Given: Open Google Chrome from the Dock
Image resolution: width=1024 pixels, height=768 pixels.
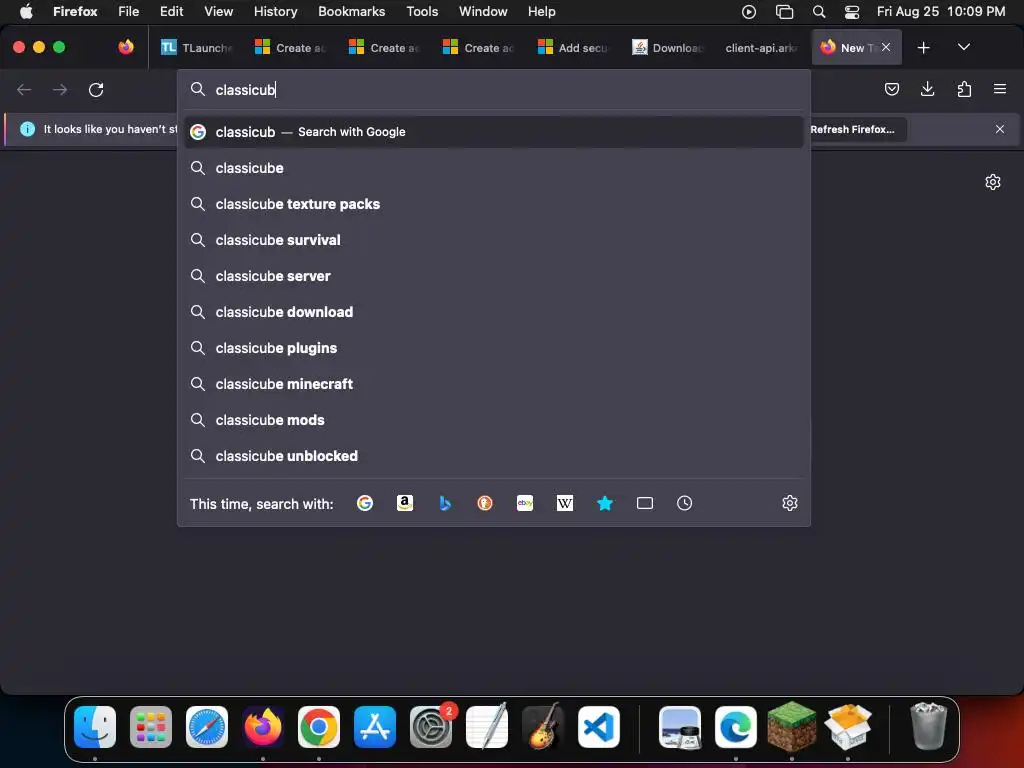Looking at the screenshot, I should pyautogui.click(x=319, y=727).
